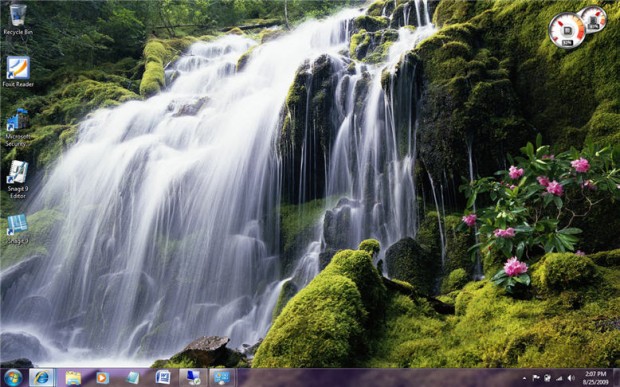The height and width of the screenshot is (387, 620).
Task: Open Action Center flag icon
Action: 536,378
